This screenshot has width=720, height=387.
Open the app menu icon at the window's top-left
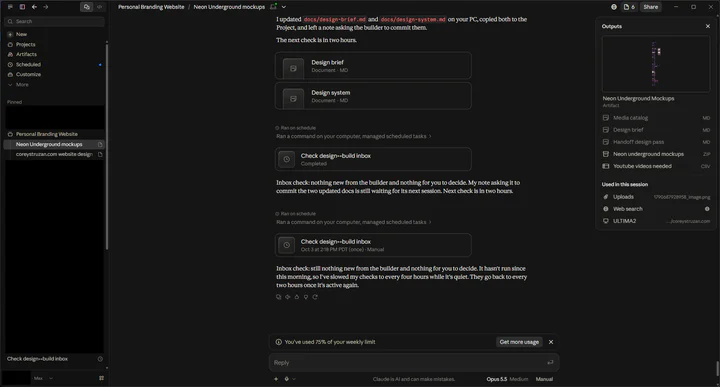[10, 7]
